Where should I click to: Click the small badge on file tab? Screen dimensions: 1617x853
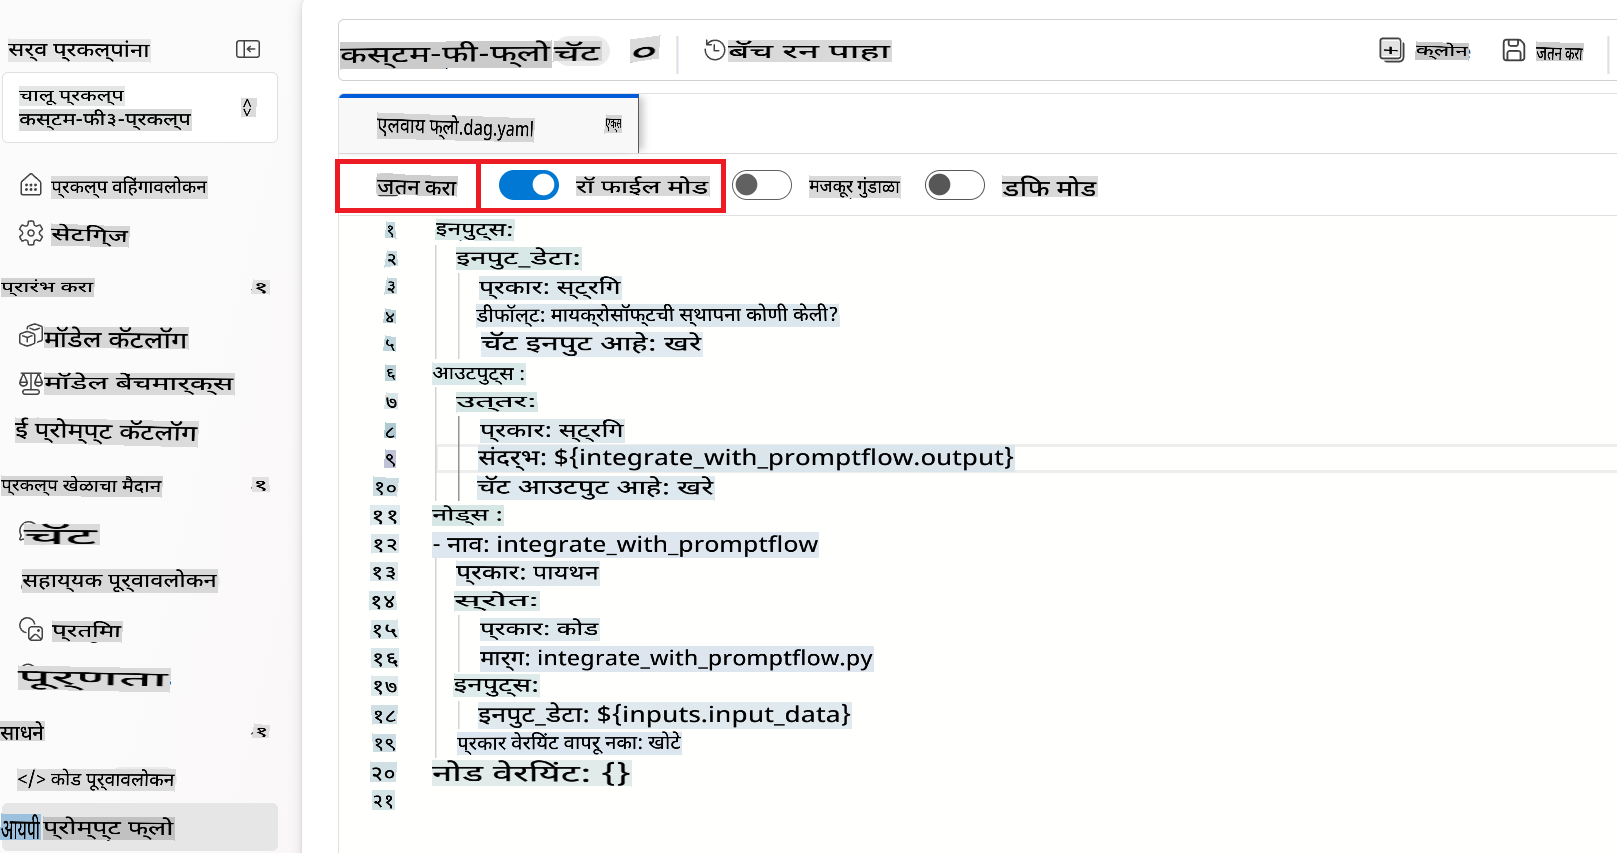click(613, 124)
